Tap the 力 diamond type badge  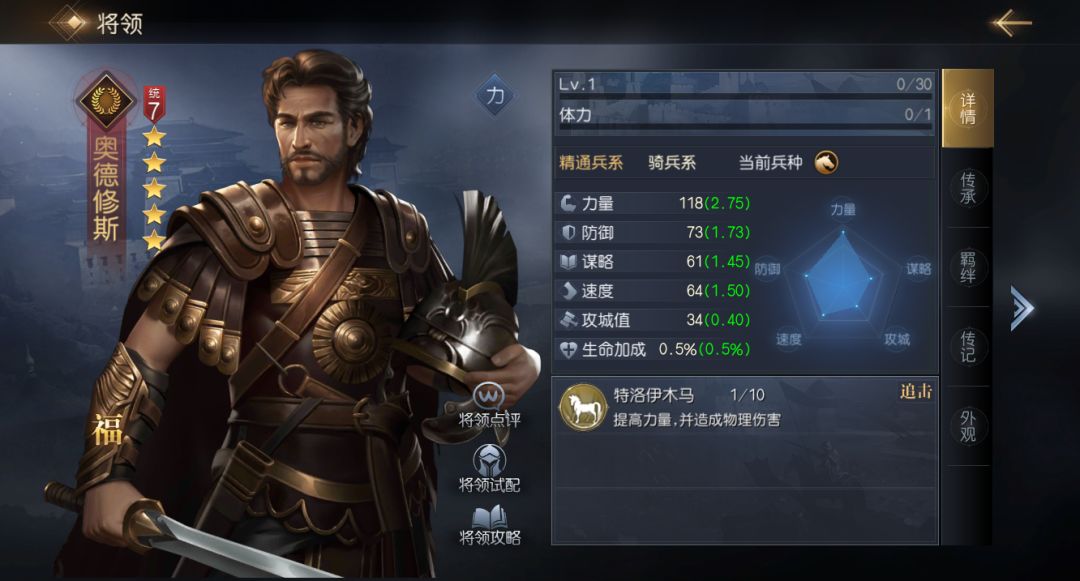[x=495, y=96]
